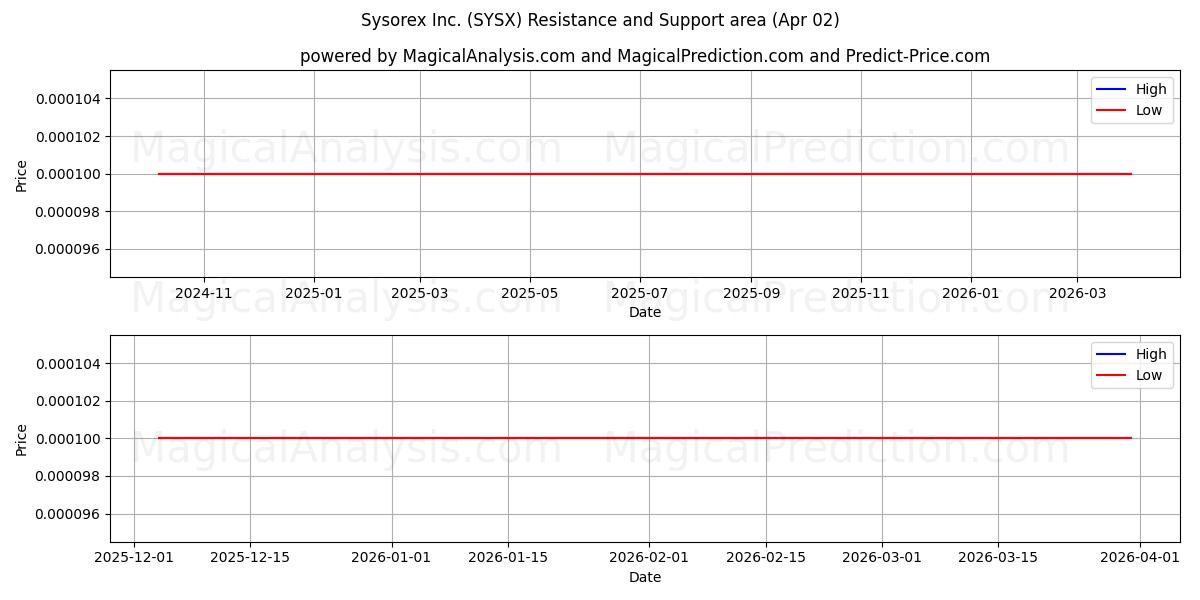Click the 2025-07 date tick on top chart

coord(640,294)
